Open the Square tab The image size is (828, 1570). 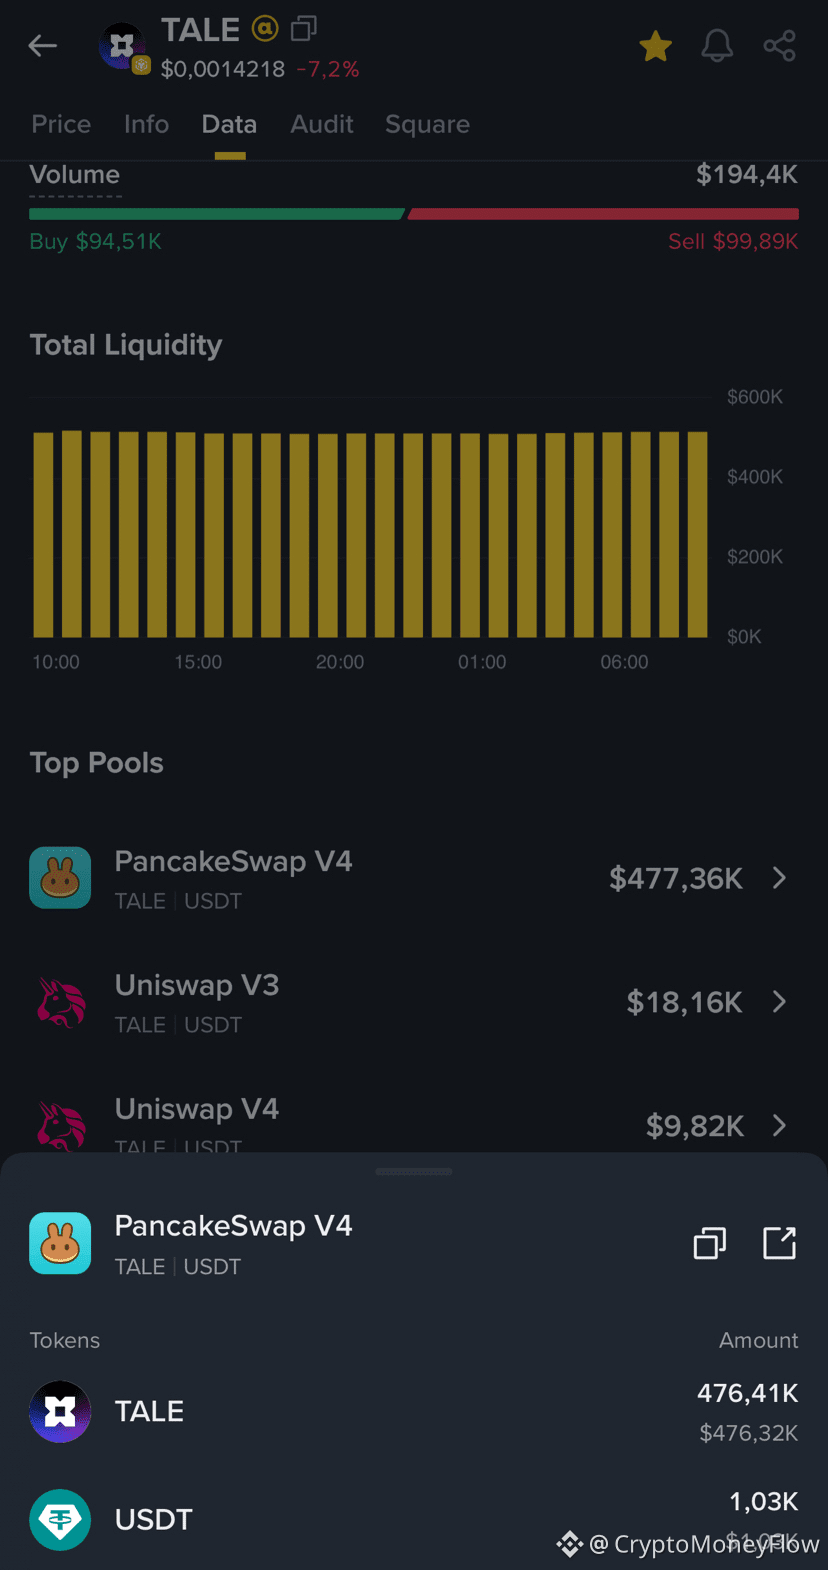[427, 124]
